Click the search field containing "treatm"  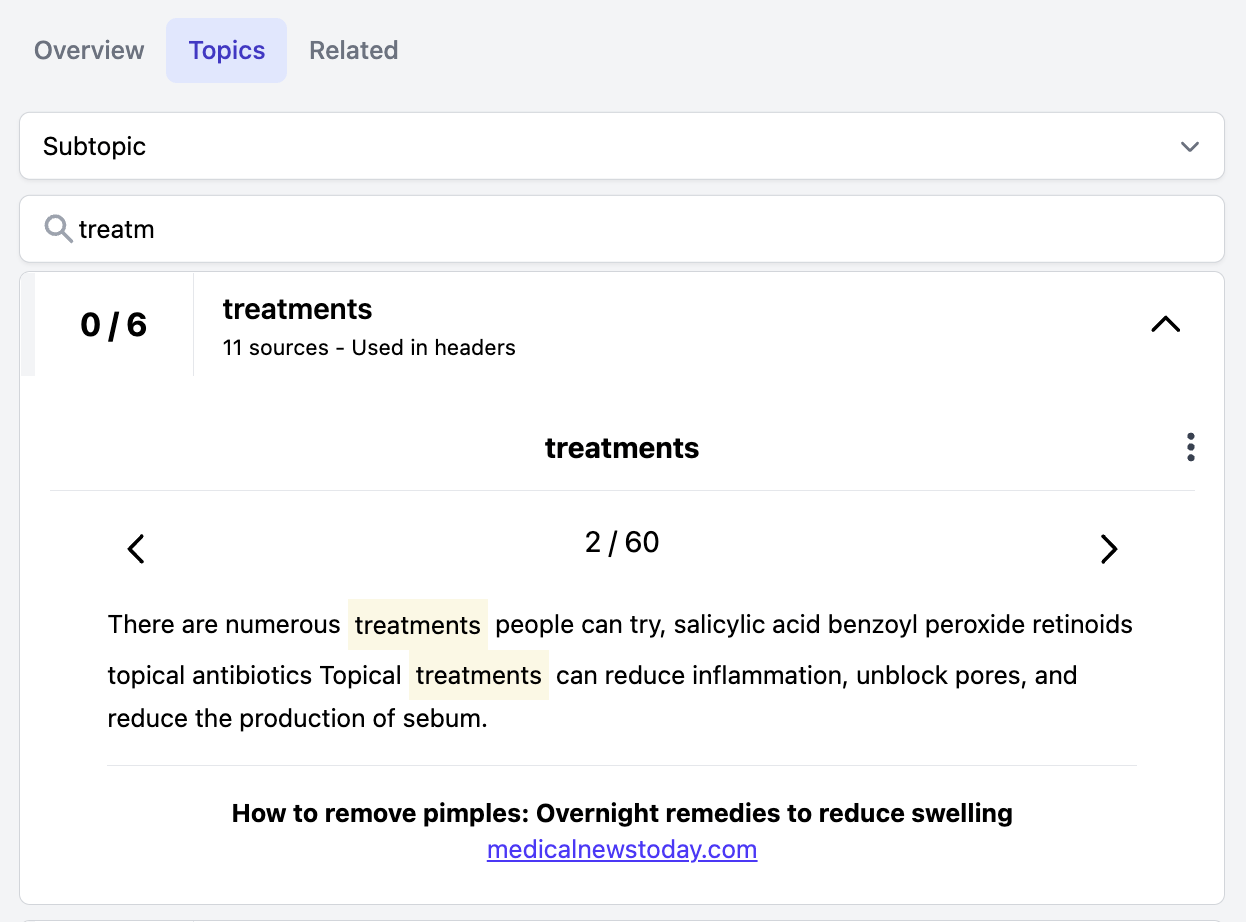[x=640, y=229]
